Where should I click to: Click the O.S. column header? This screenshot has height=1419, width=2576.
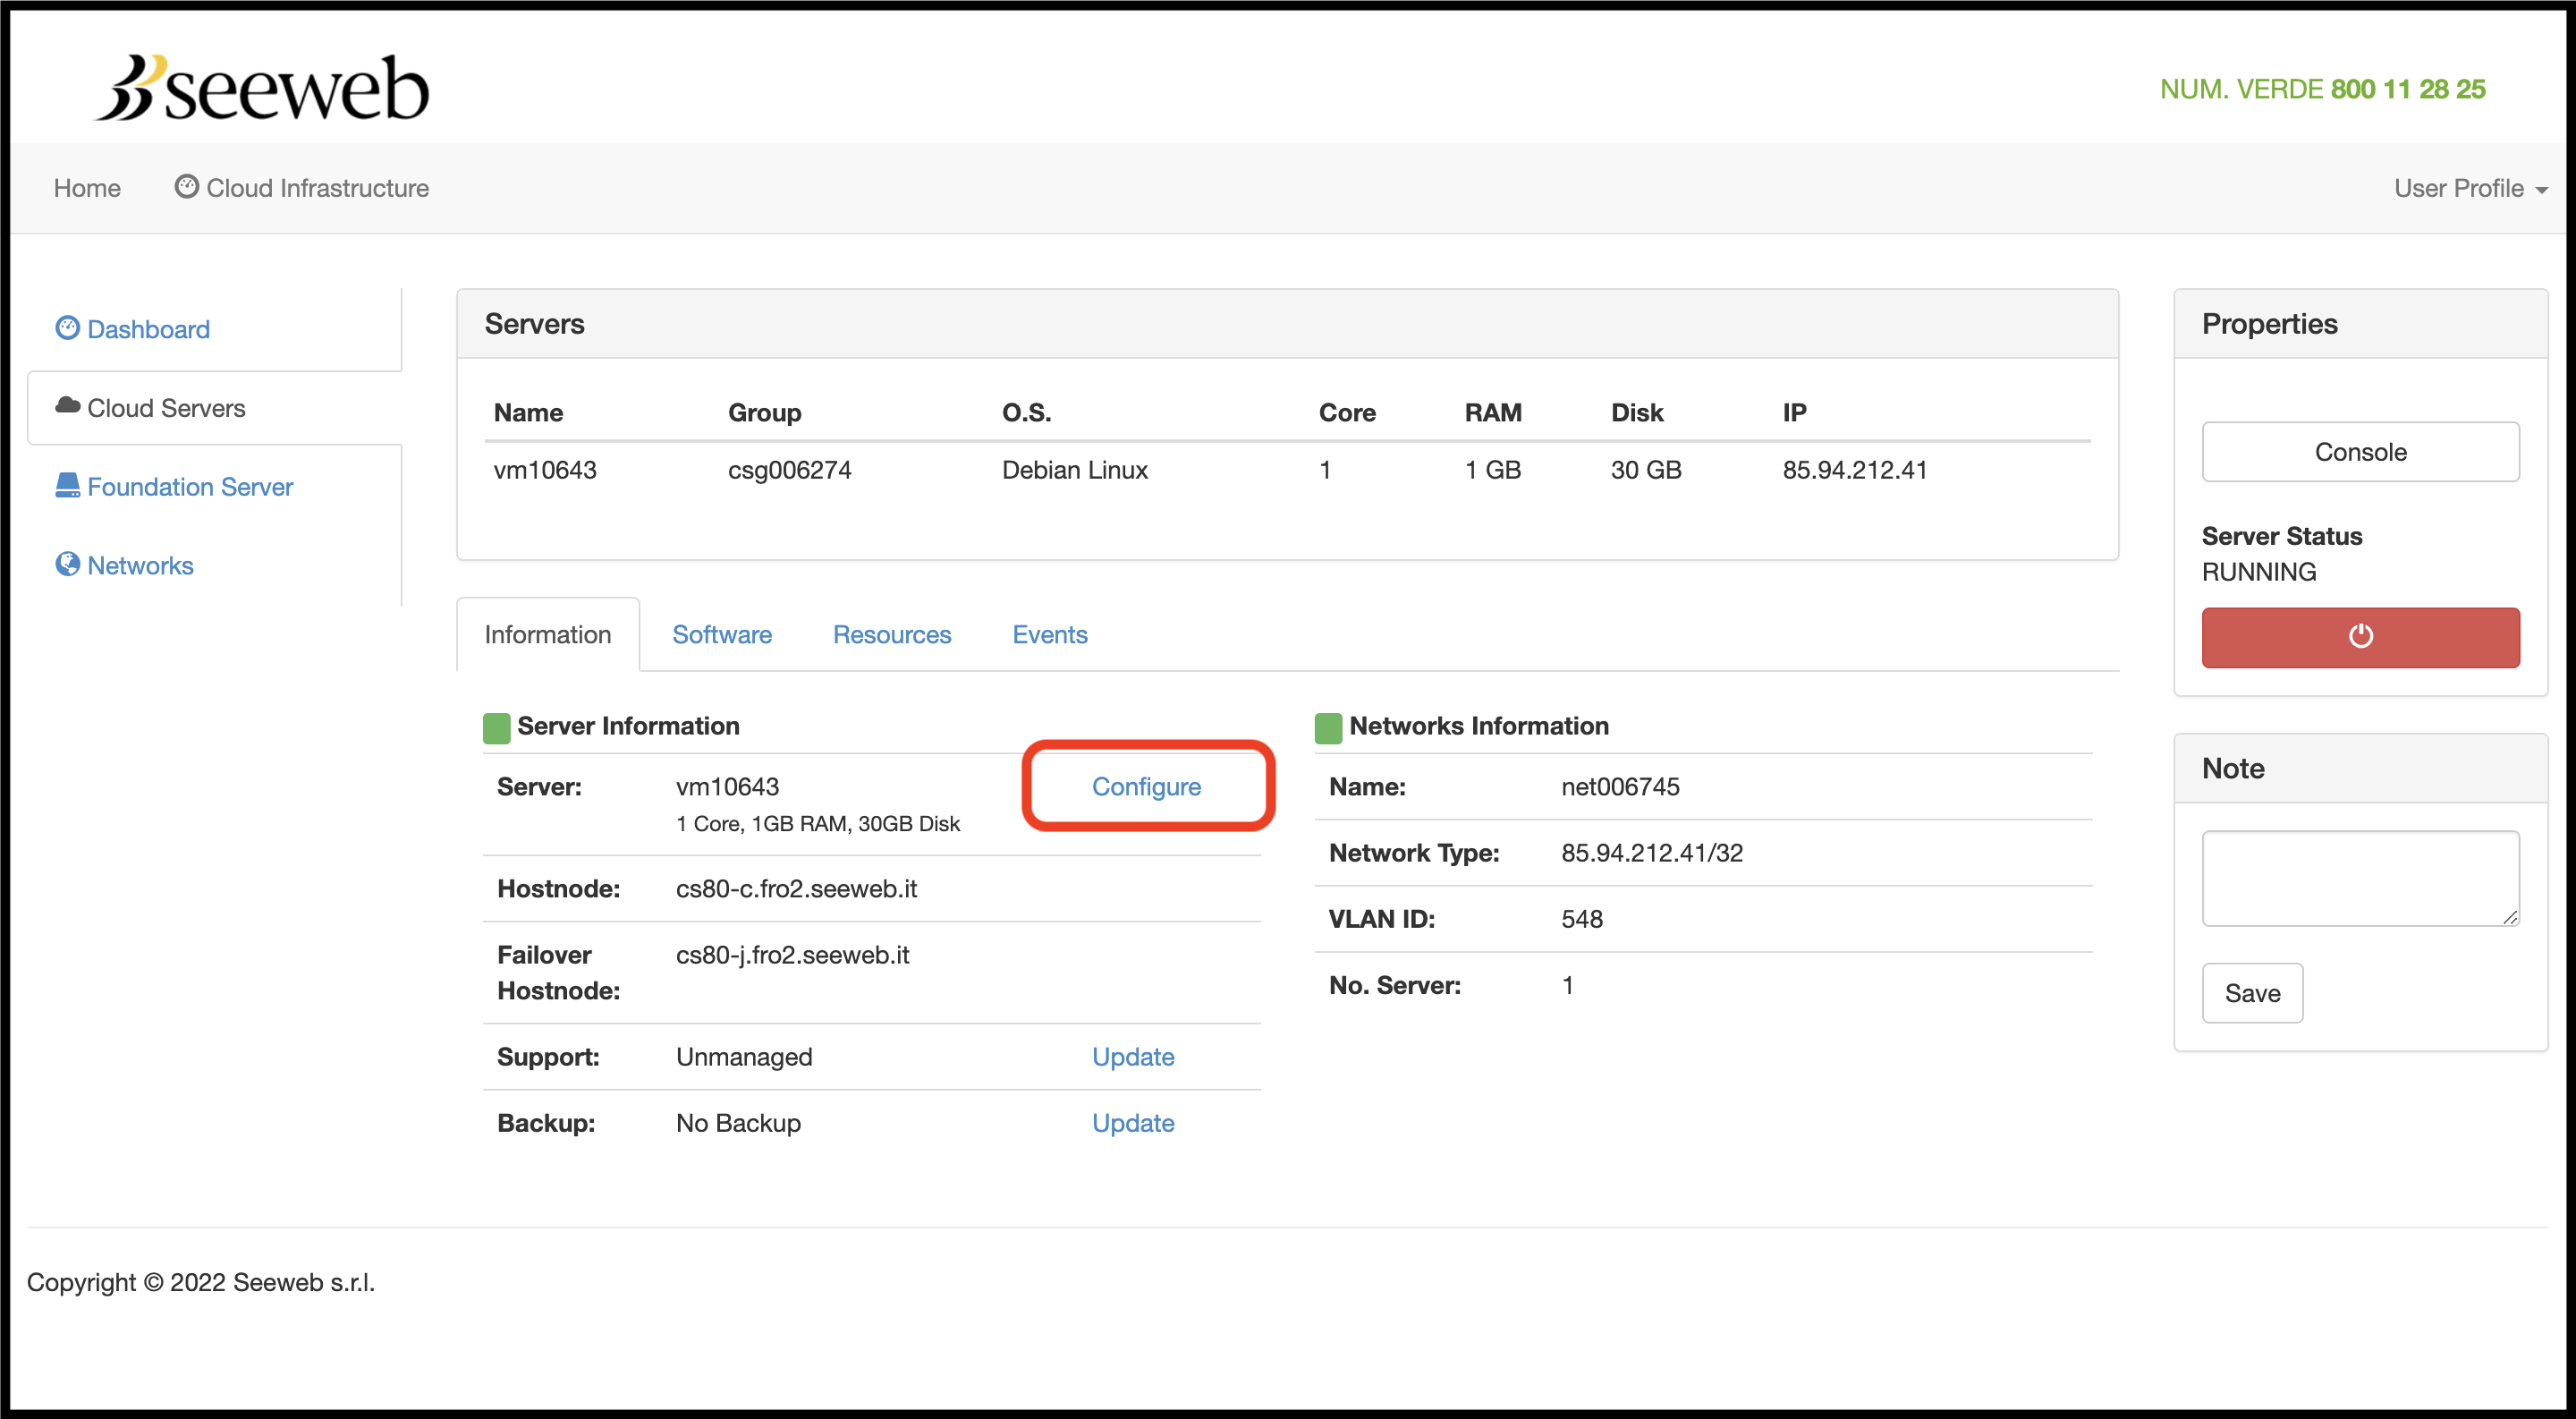pos(1026,413)
